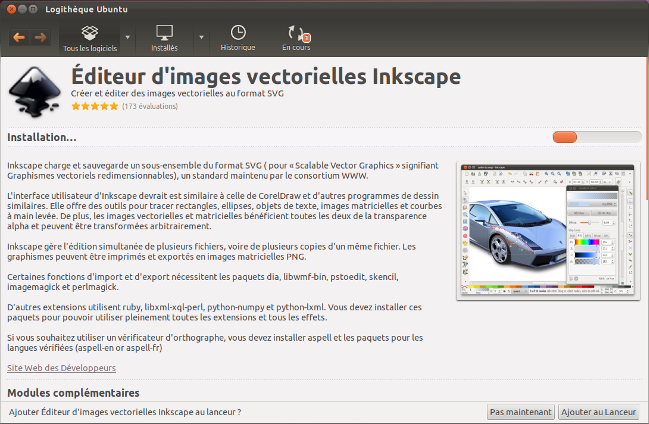Show the Installés software list
Image resolution: width=649 pixels, height=424 pixels.
(164, 38)
